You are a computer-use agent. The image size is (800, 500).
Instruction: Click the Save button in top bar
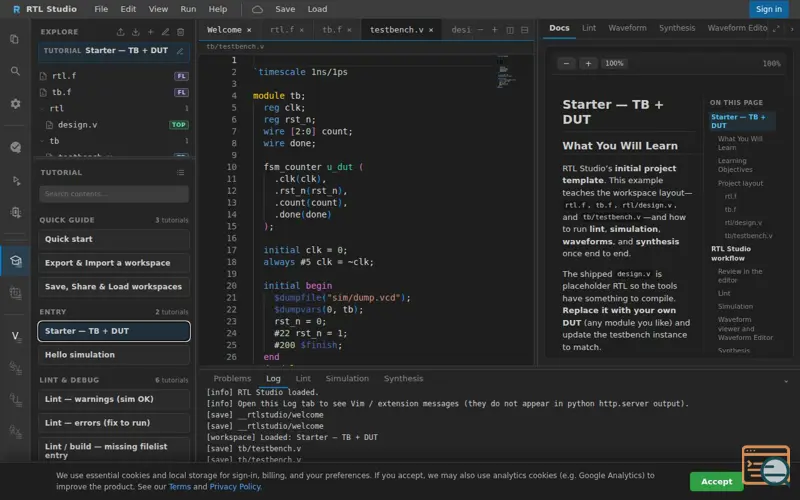coord(285,9)
